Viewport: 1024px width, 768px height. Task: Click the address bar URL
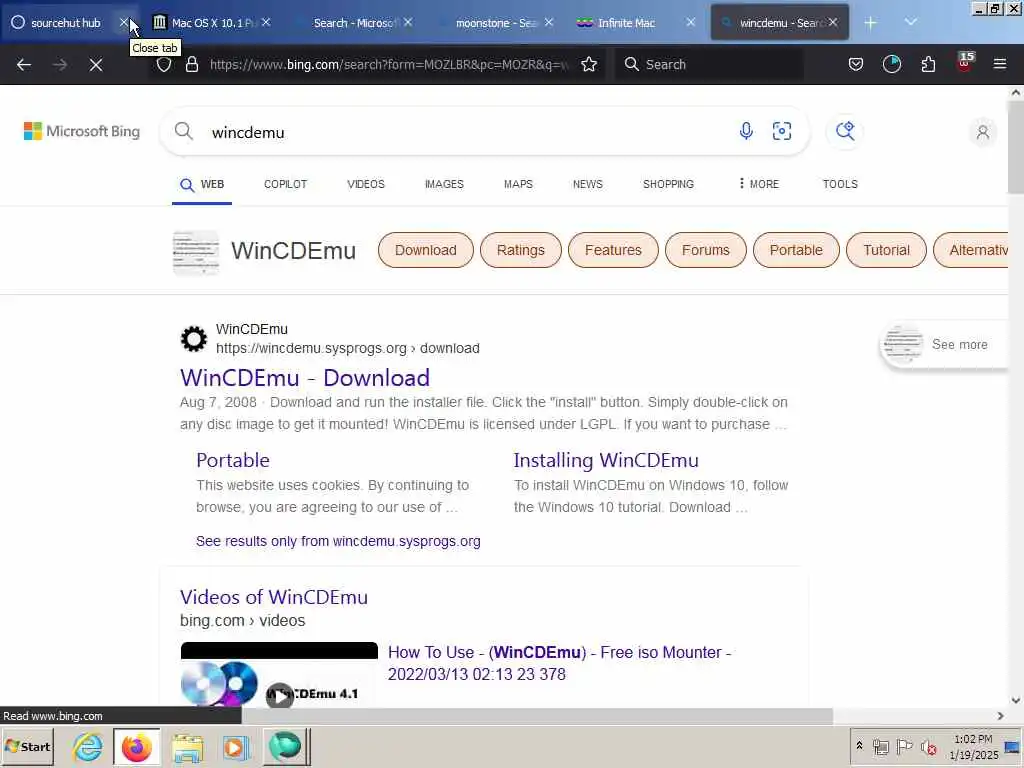pyautogui.click(x=389, y=64)
